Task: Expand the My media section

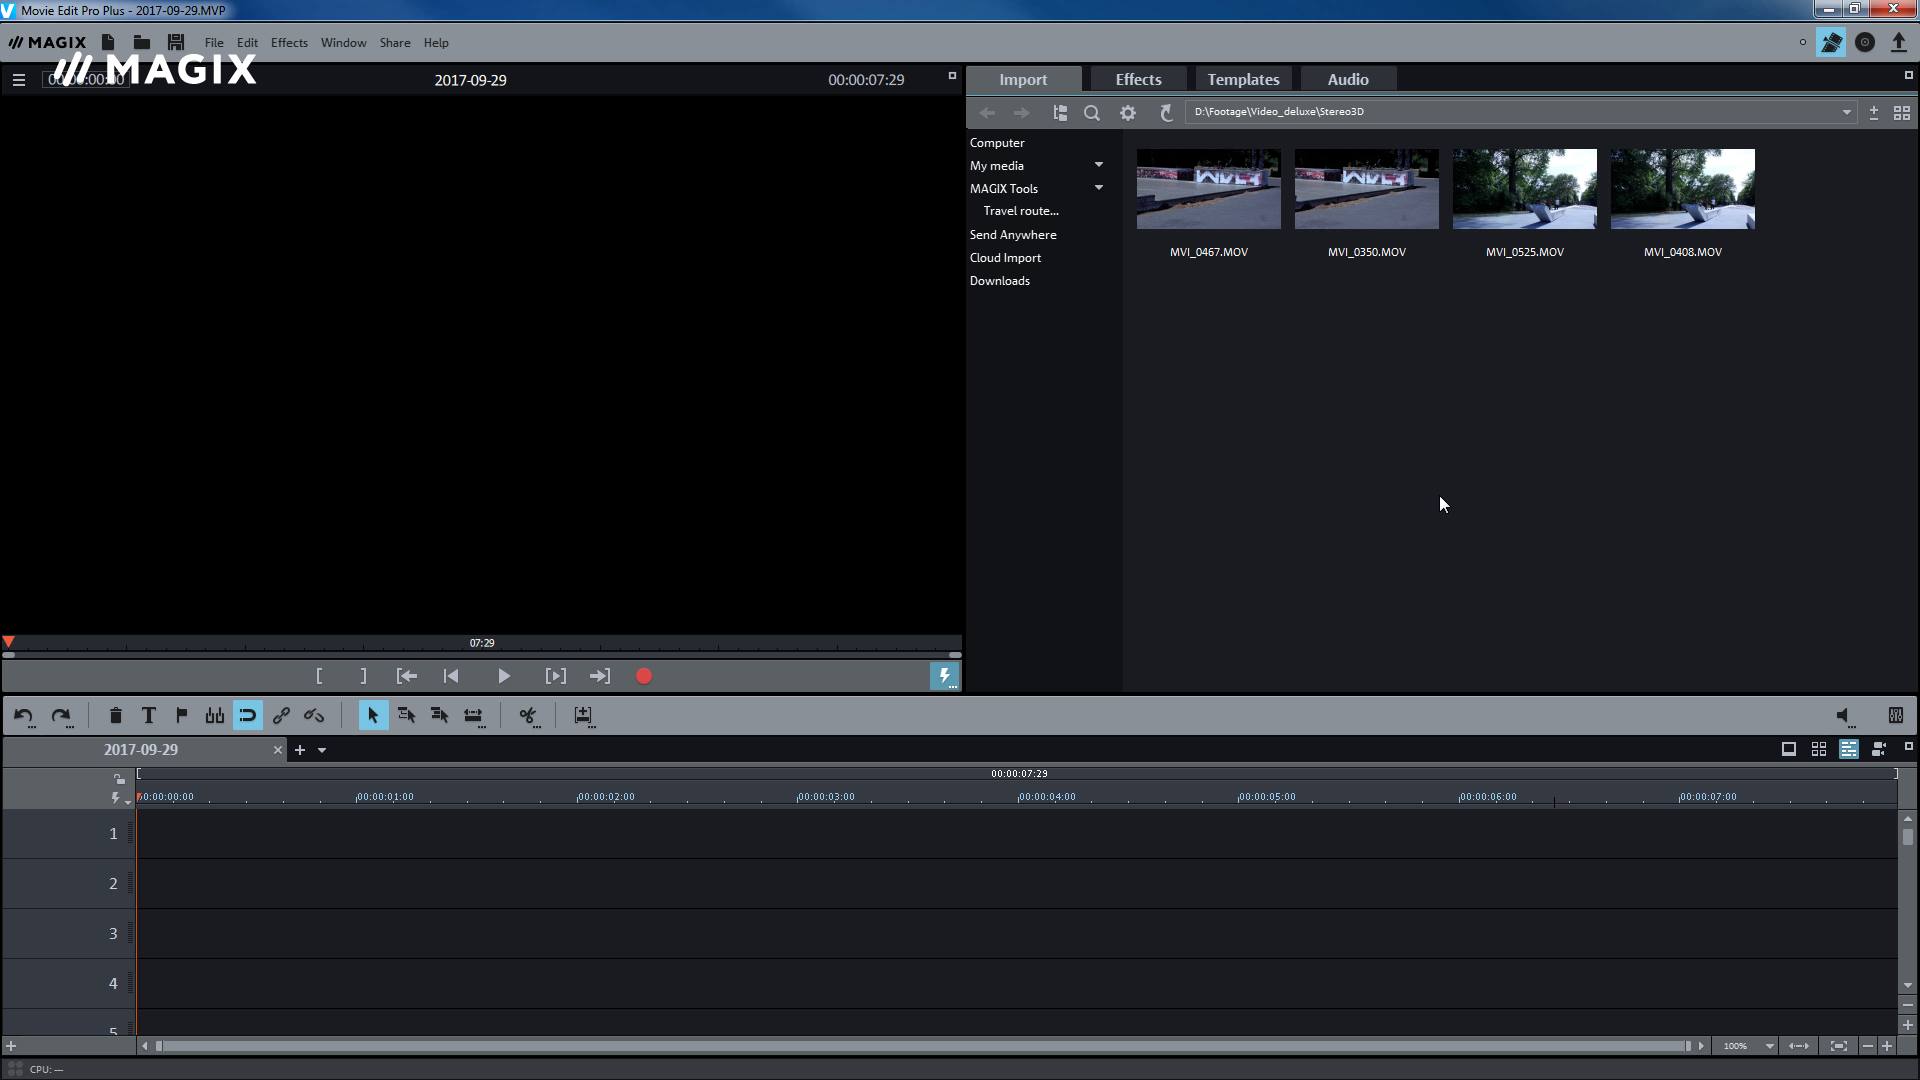Action: click(x=1098, y=165)
